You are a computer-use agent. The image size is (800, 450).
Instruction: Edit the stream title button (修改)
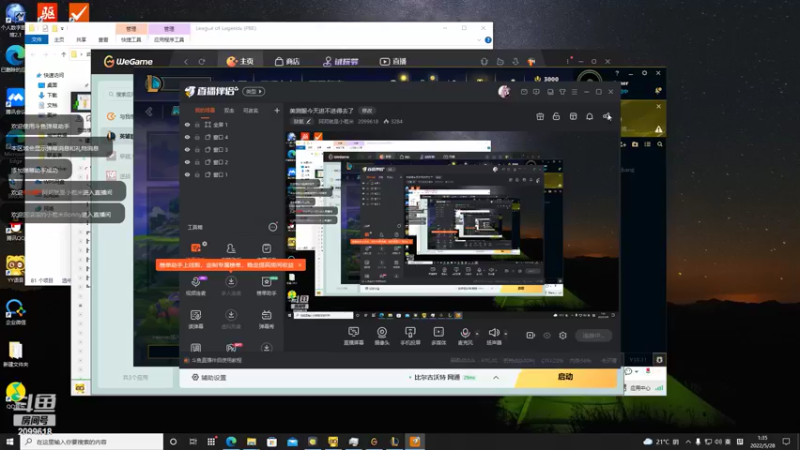pyautogui.click(x=367, y=111)
